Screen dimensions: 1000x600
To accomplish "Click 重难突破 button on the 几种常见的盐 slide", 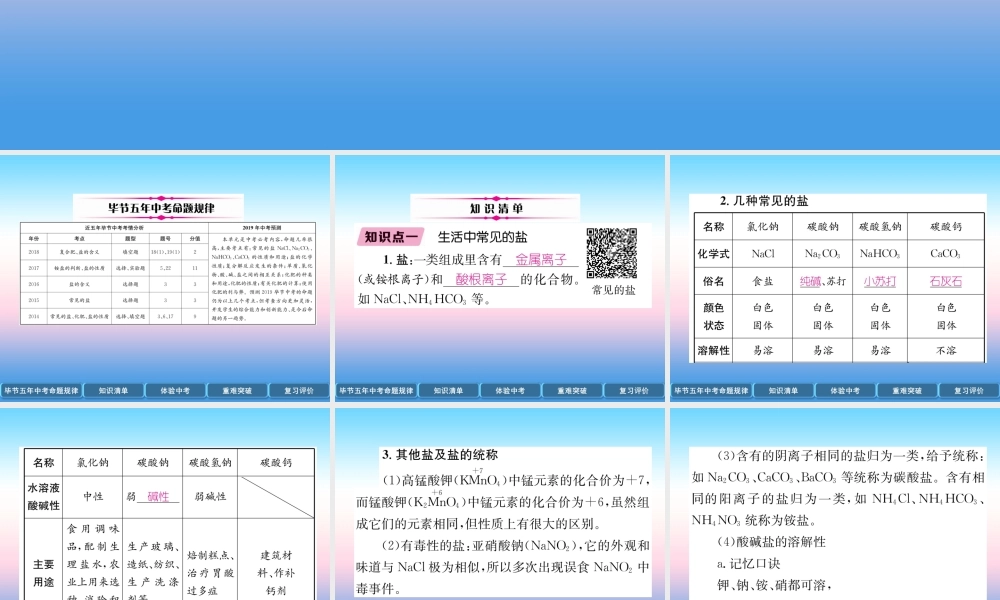I will point(907,391).
